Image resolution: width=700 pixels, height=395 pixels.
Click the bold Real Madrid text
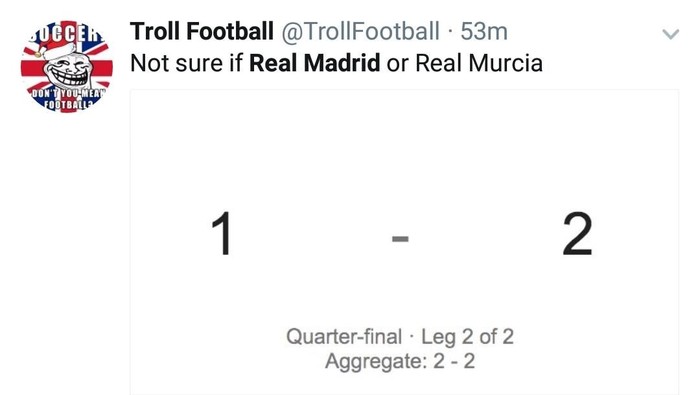[315, 63]
